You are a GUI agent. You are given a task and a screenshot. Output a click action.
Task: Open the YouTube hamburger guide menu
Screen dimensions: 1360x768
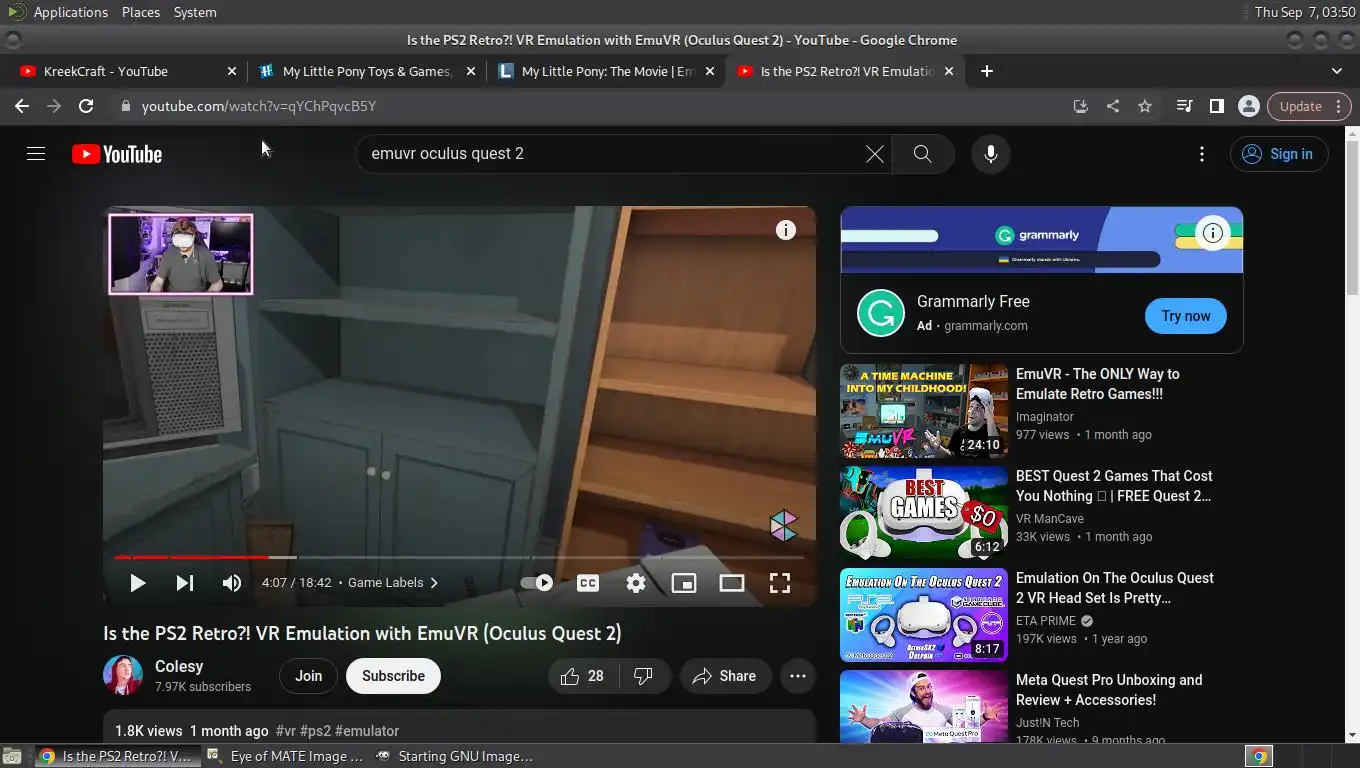(36, 154)
